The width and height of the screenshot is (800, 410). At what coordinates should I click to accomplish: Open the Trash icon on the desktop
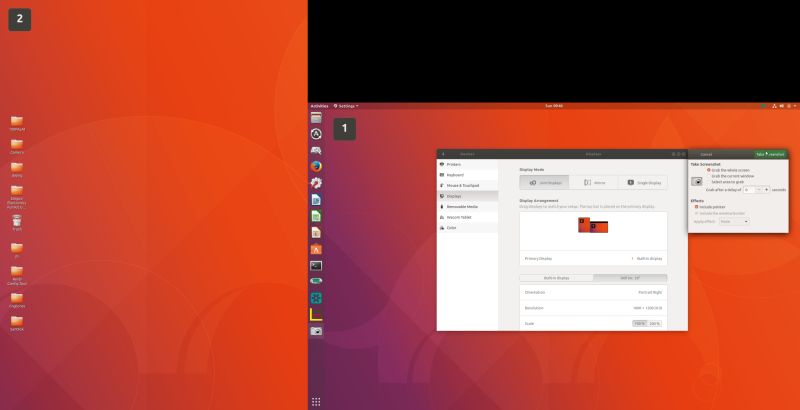[x=17, y=222]
